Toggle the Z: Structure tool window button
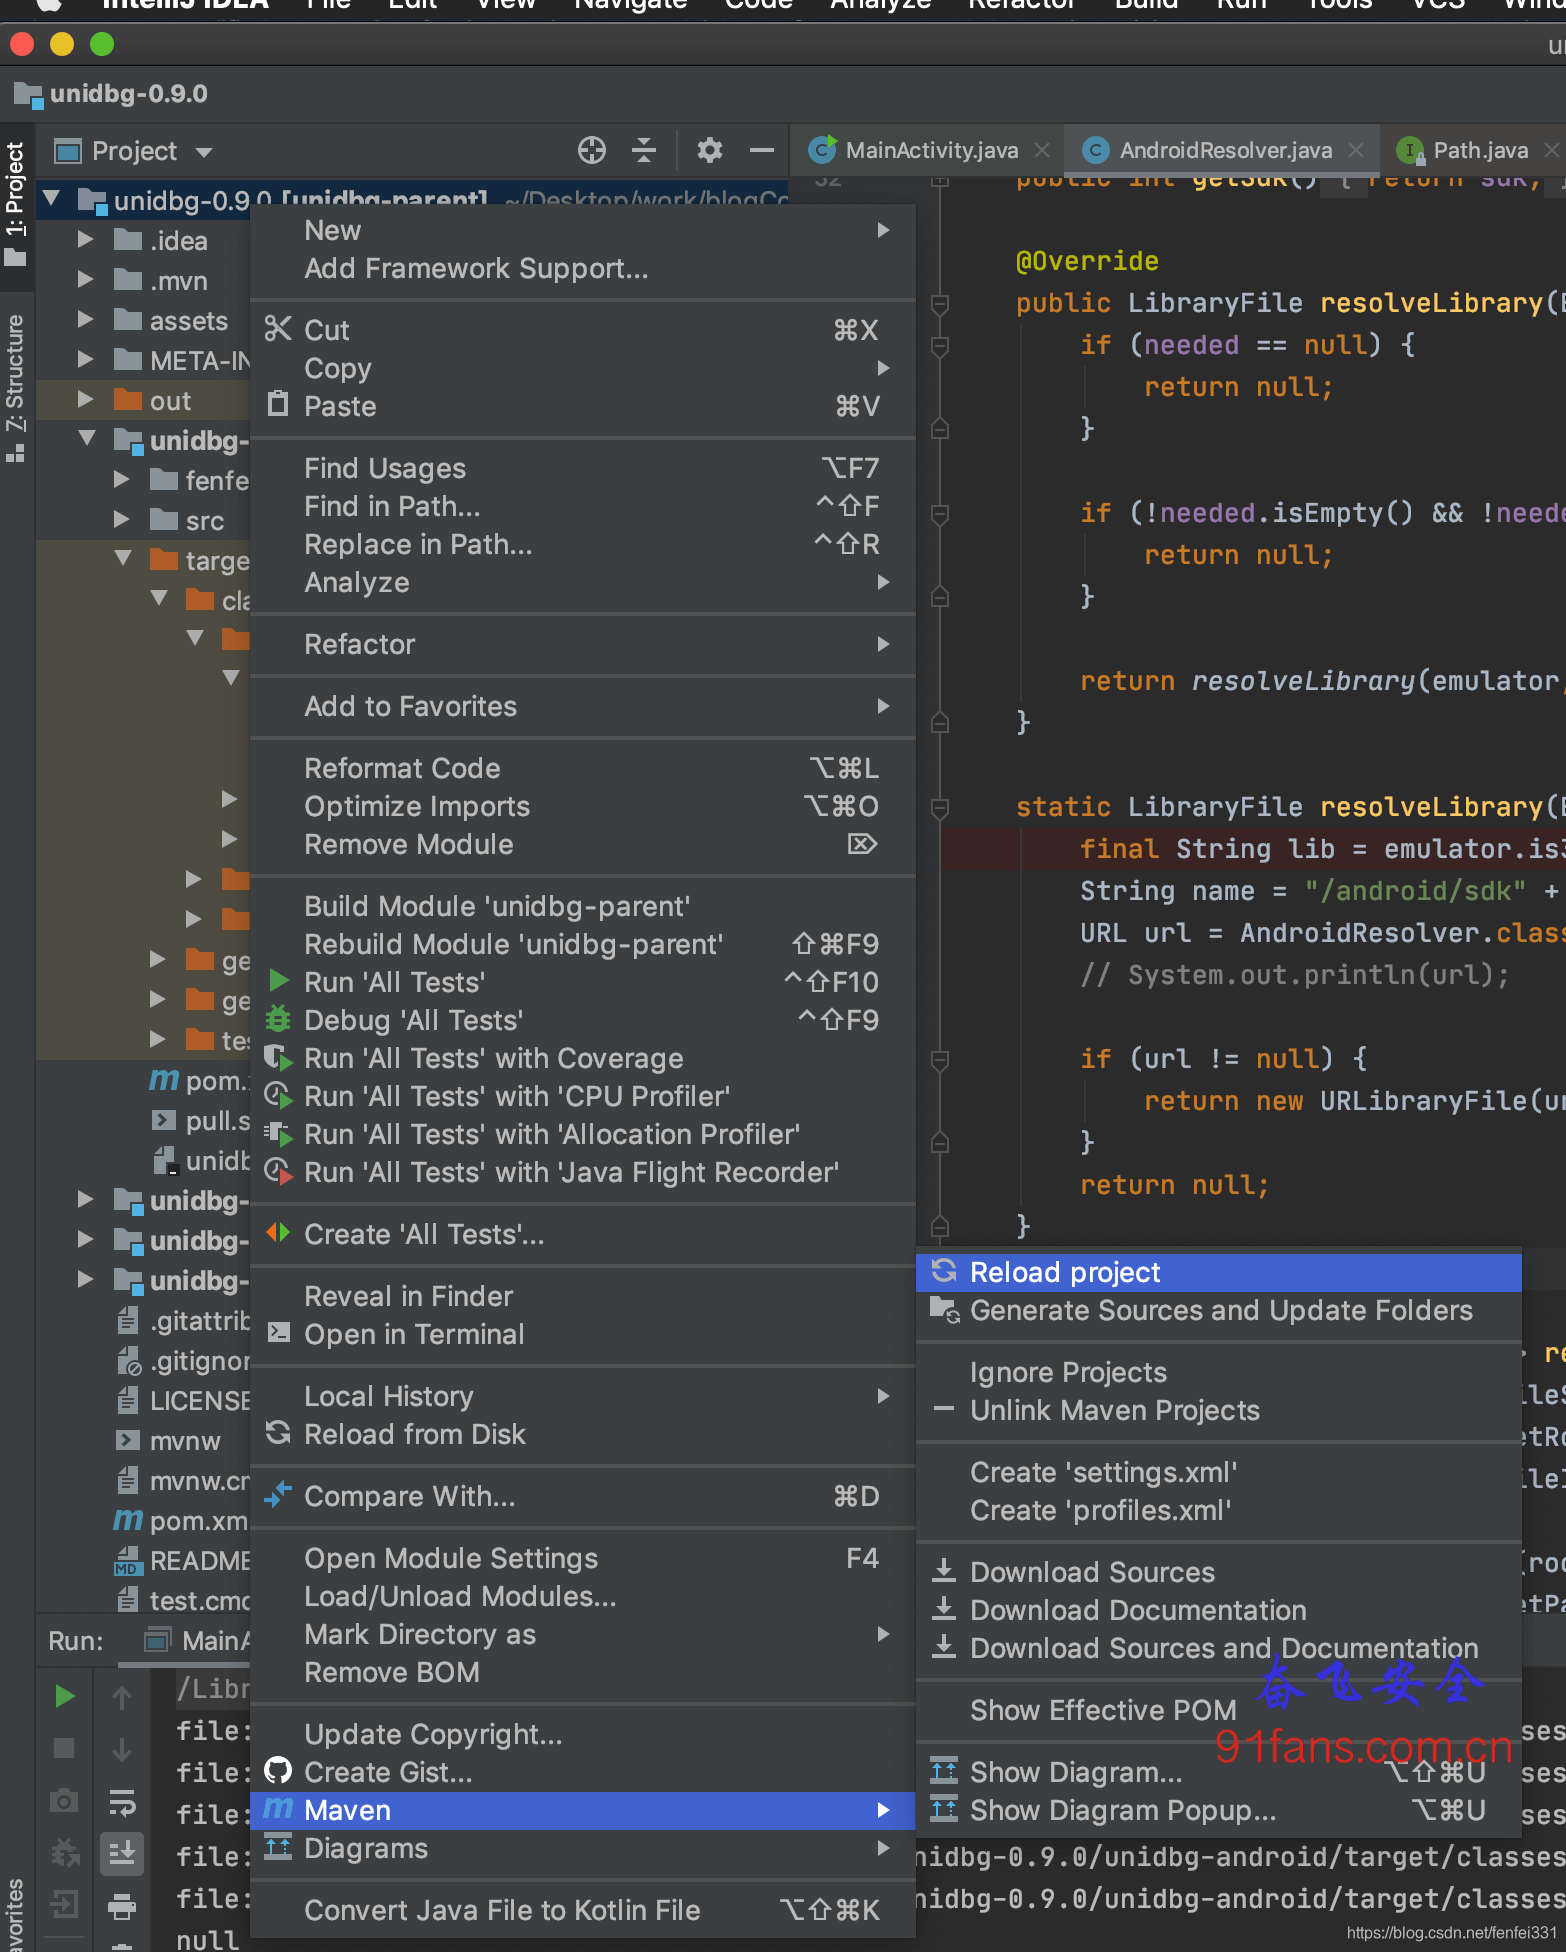The image size is (1566, 1952). pyautogui.click(x=15, y=388)
